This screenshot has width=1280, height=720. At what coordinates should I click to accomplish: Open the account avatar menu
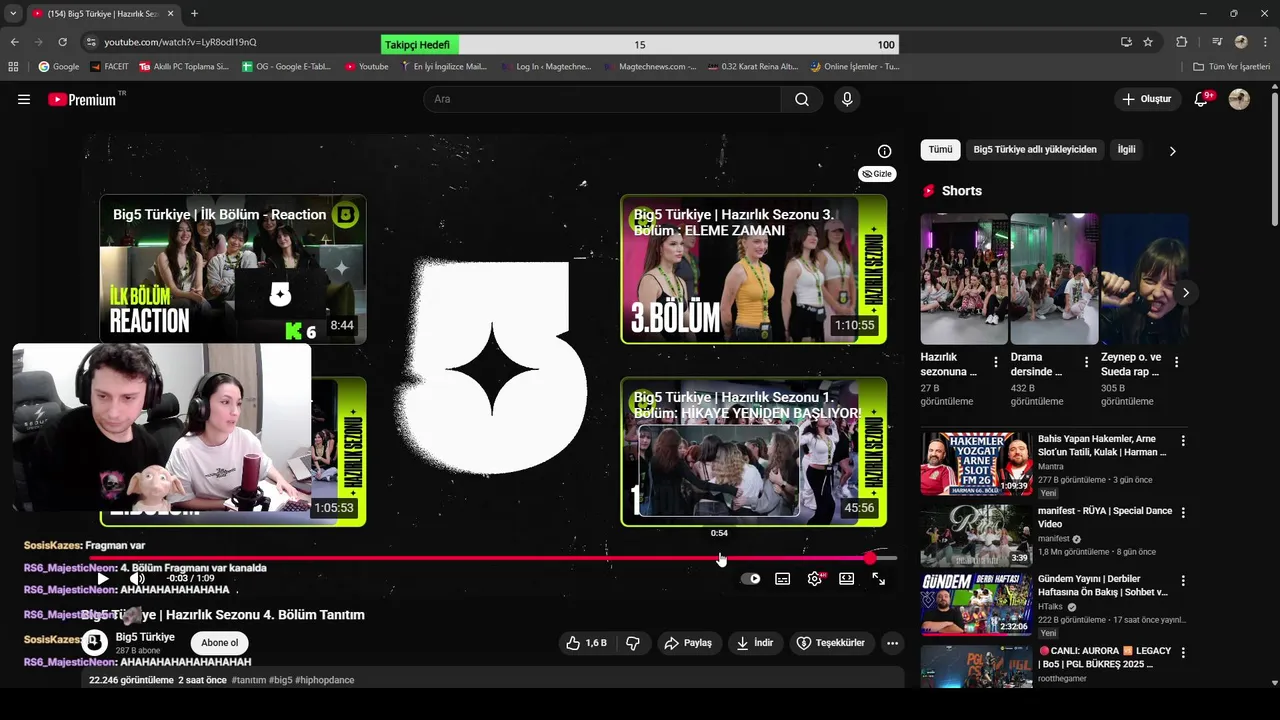click(1239, 99)
